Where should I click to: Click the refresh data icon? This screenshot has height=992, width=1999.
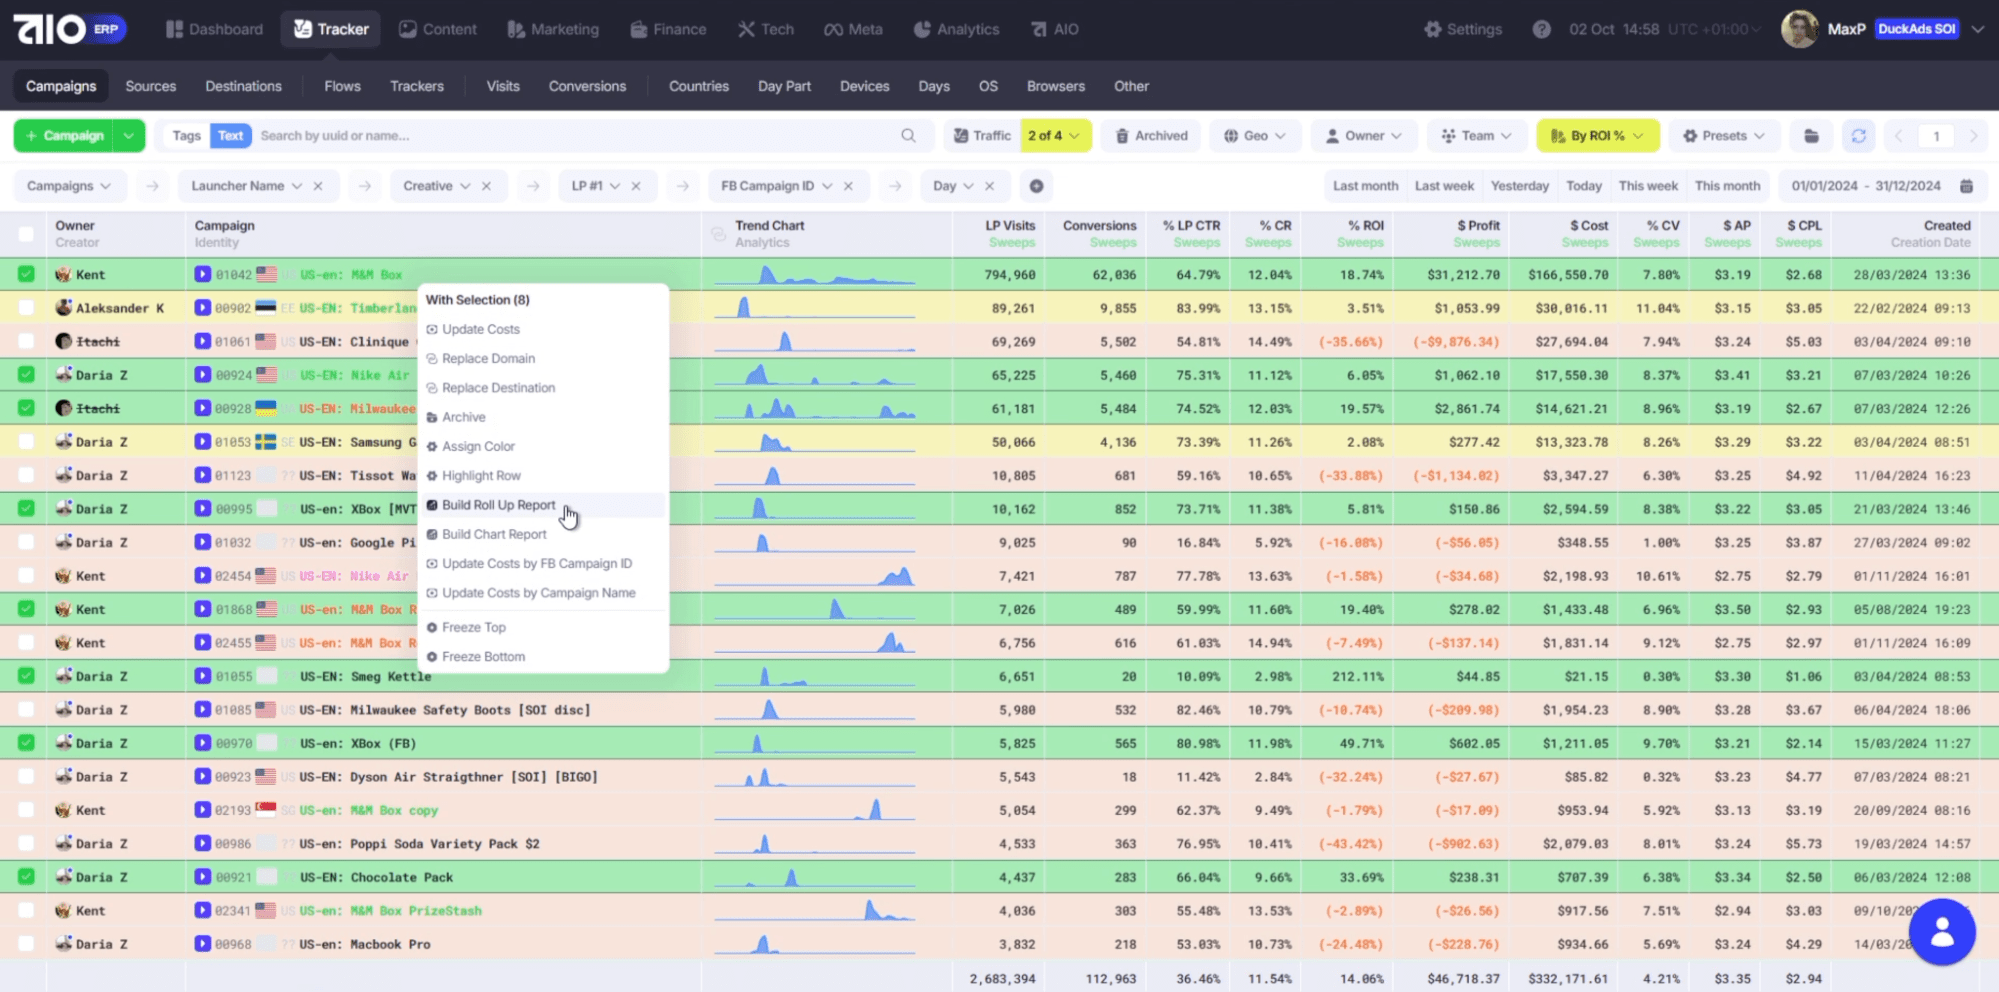click(x=1858, y=136)
